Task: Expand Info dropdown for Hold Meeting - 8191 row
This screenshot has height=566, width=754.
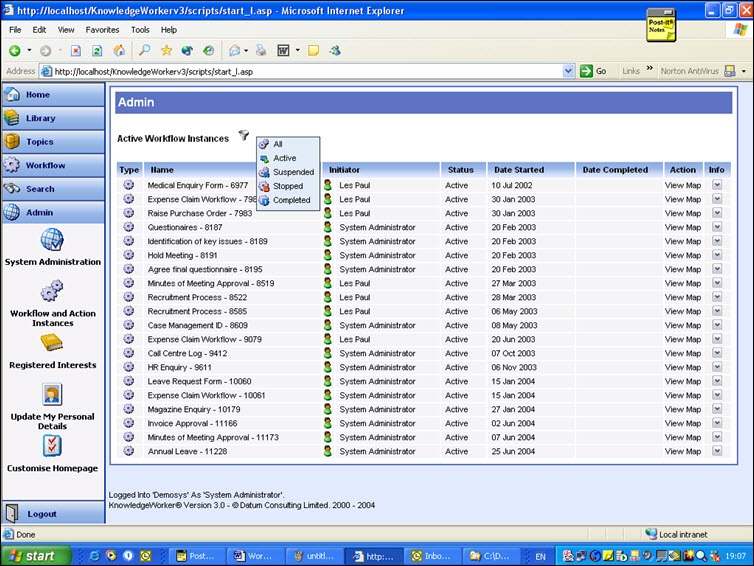Action: [x=717, y=255]
